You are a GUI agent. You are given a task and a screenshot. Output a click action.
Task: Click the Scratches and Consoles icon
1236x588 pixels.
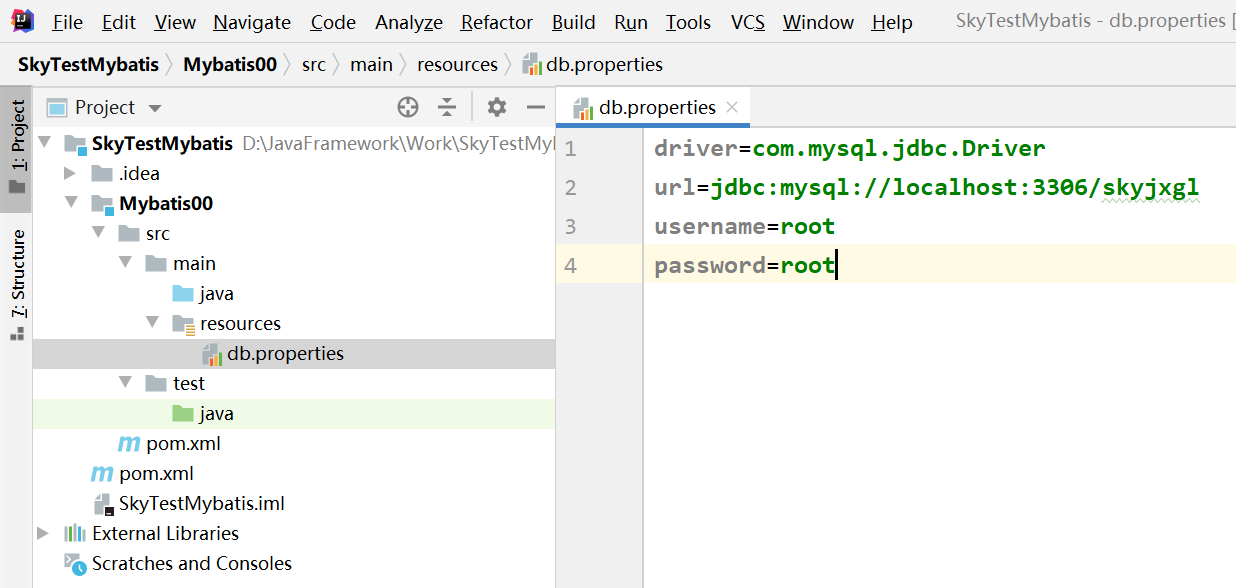point(75,563)
